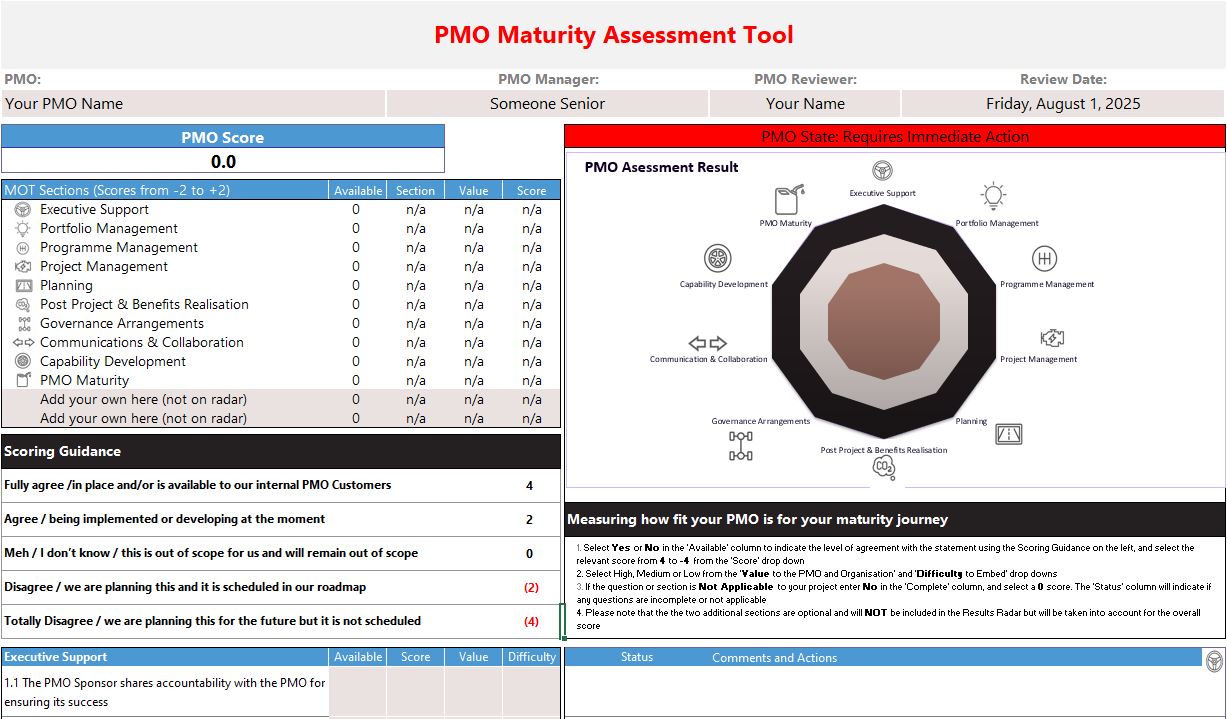This screenshot has height=719, width=1227.
Task: Click the Portfolio Management lightbulb icon
Action: coord(992,196)
